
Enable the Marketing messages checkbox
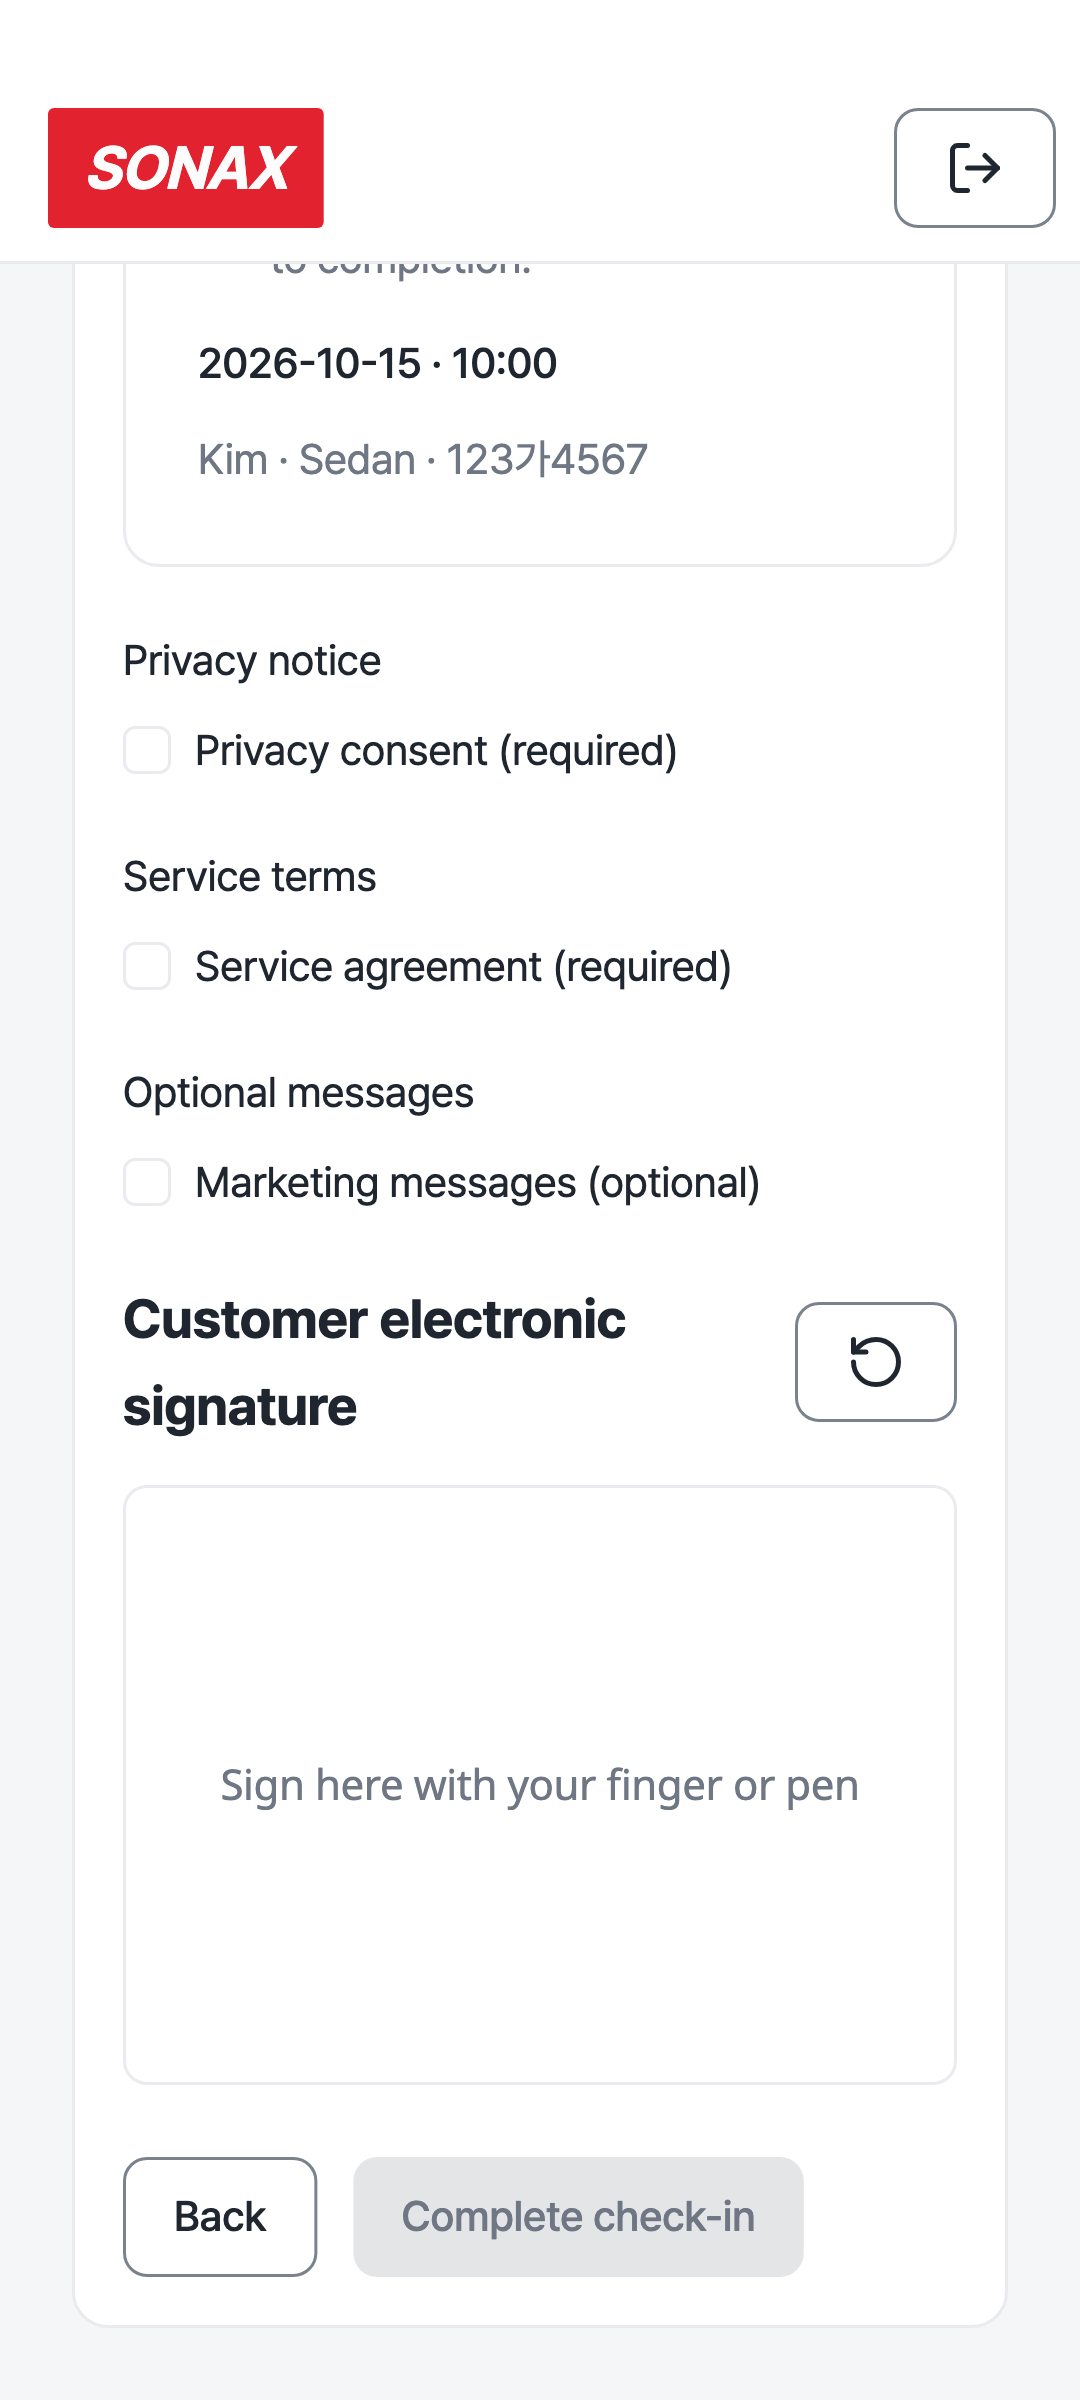(147, 1182)
